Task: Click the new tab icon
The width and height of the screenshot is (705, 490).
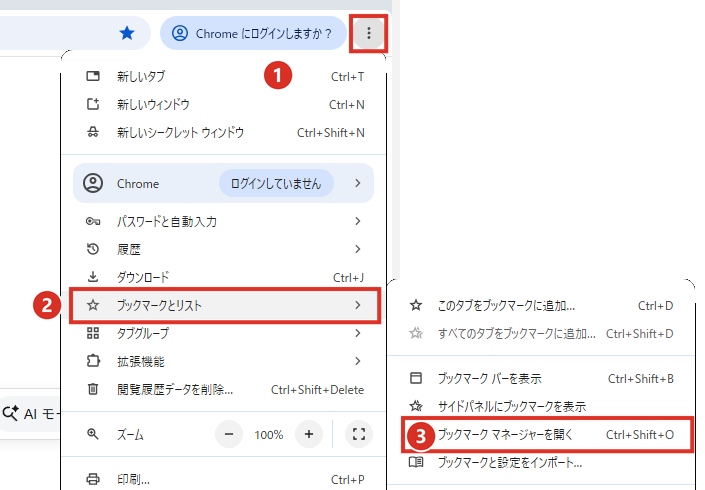Action: coord(93,76)
